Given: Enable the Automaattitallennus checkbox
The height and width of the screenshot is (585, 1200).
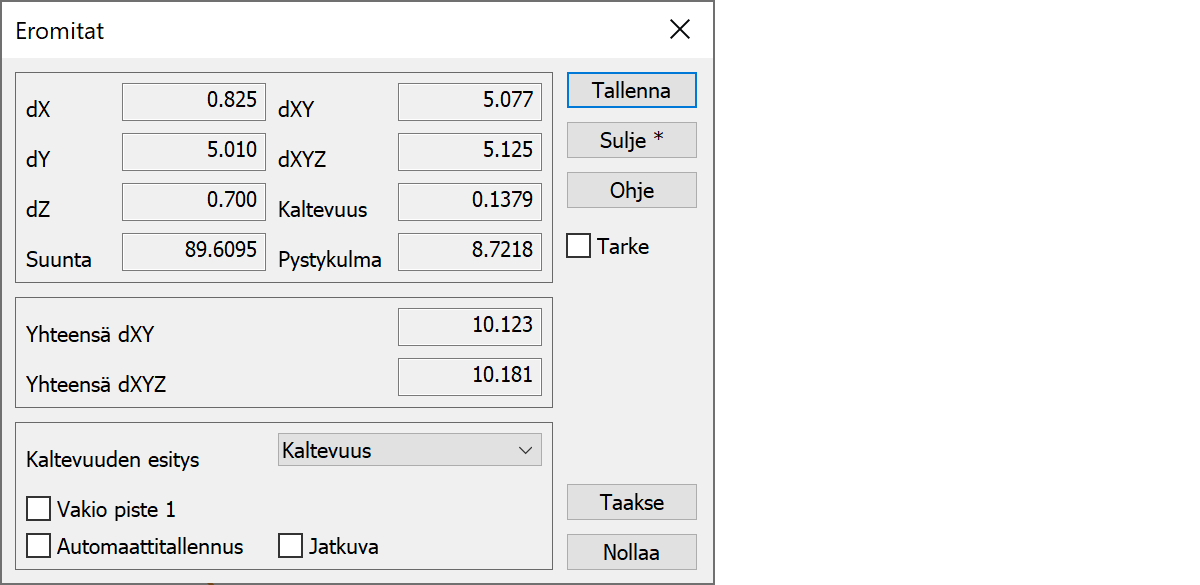Looking at the screenshot, I should 39,546.
